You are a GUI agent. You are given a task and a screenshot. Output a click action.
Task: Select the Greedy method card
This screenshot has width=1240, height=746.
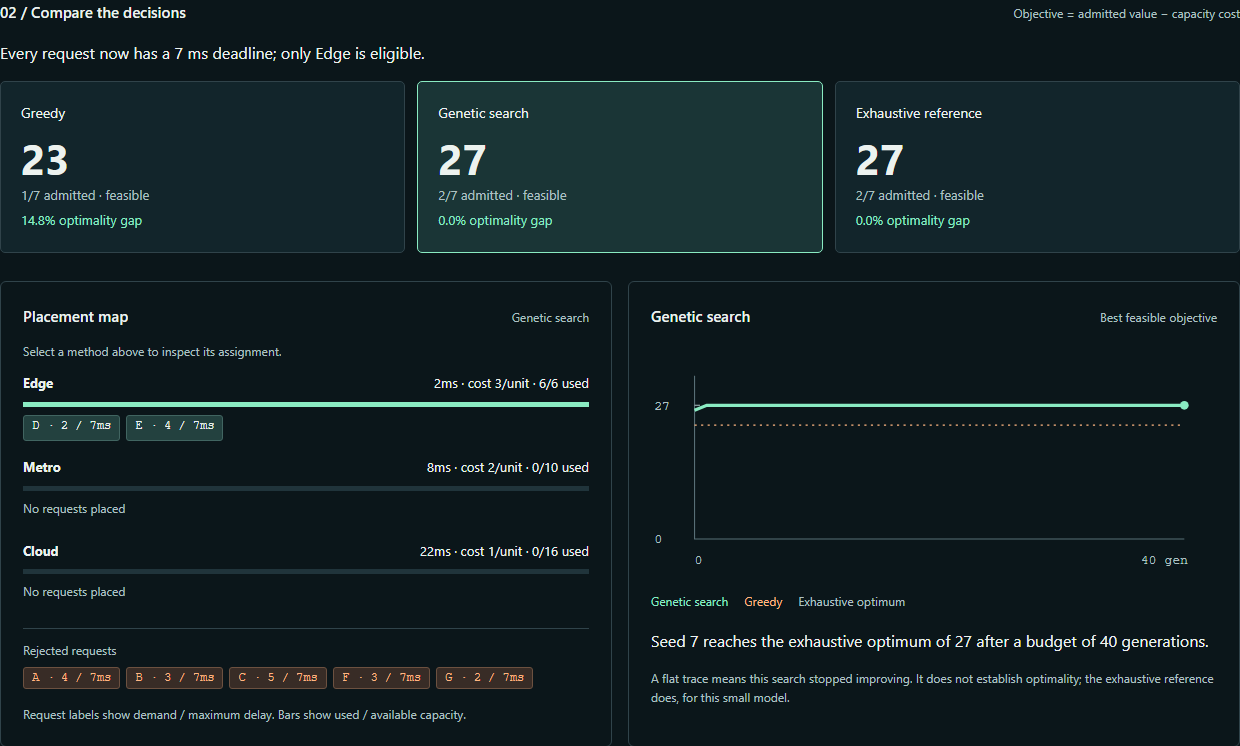coord(202,167)
